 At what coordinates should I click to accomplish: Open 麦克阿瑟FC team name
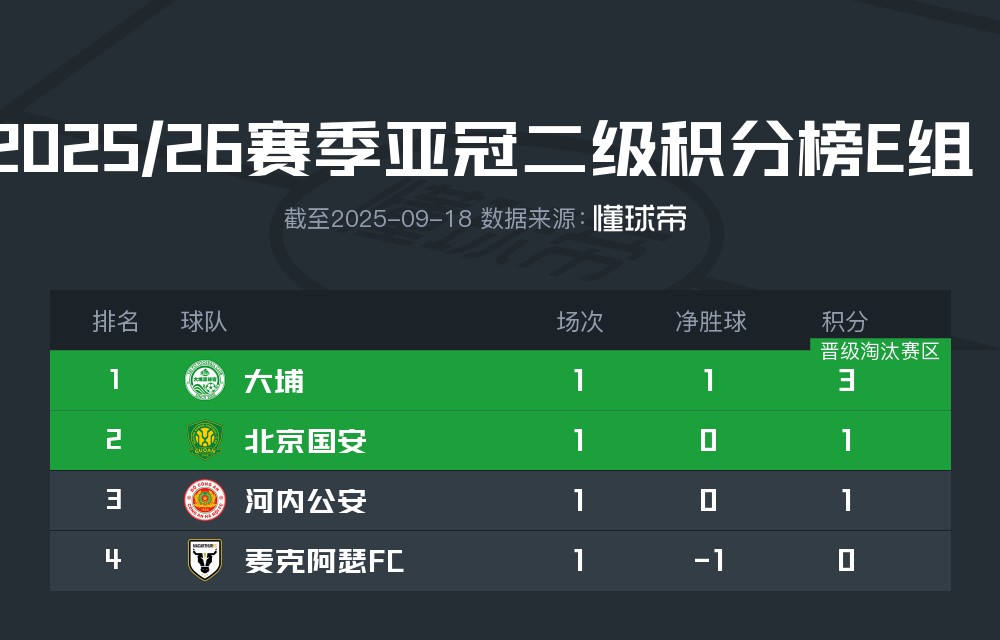tap(324, 561)
